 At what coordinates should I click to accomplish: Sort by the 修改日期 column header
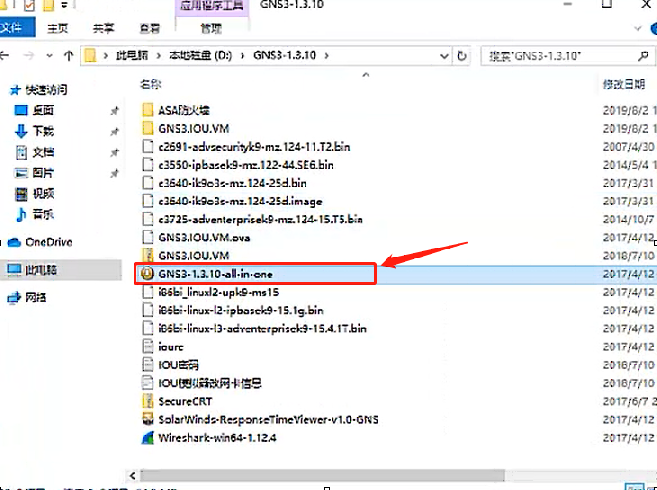[624, 84]
